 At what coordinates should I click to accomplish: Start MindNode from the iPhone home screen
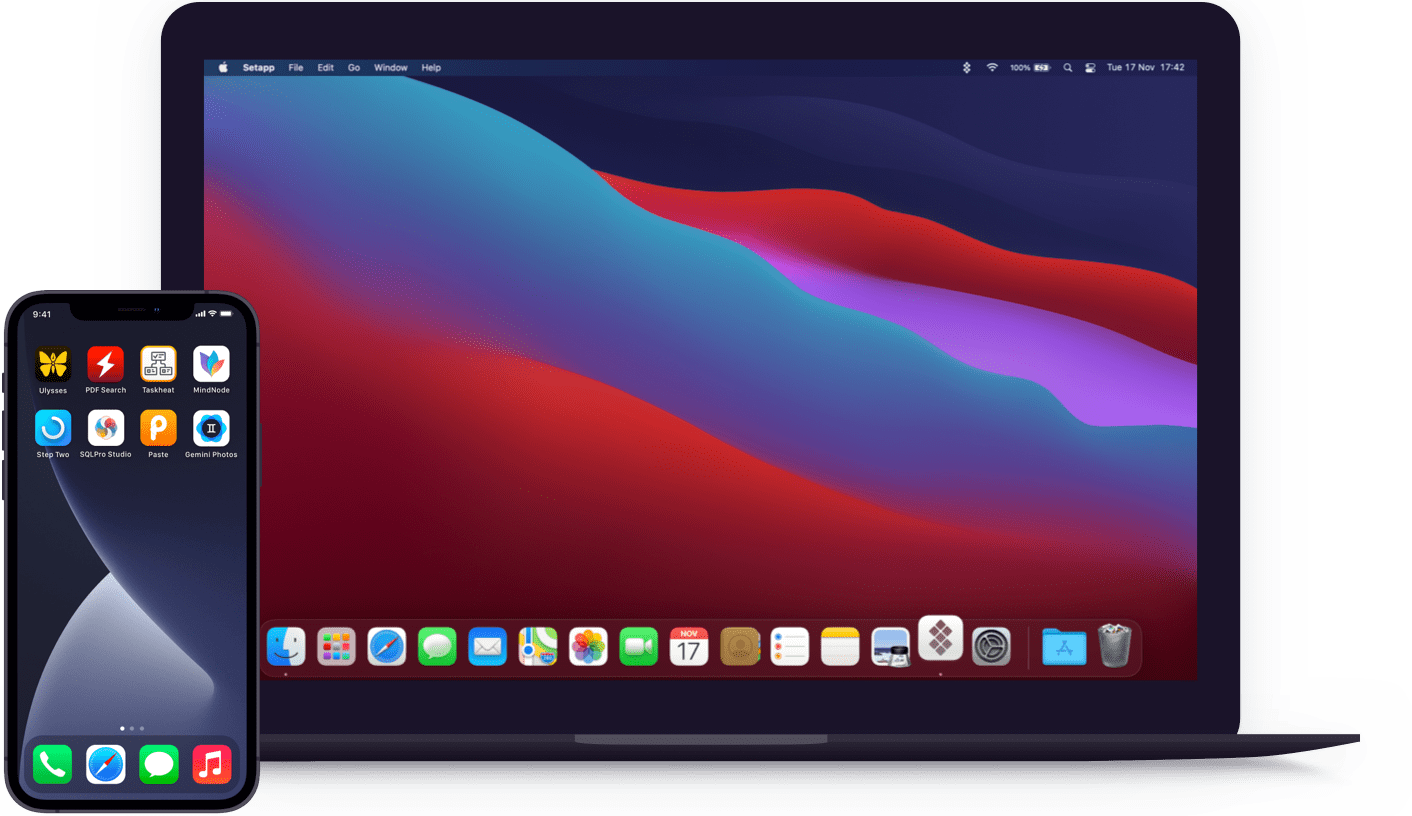(x=211, y=362)
